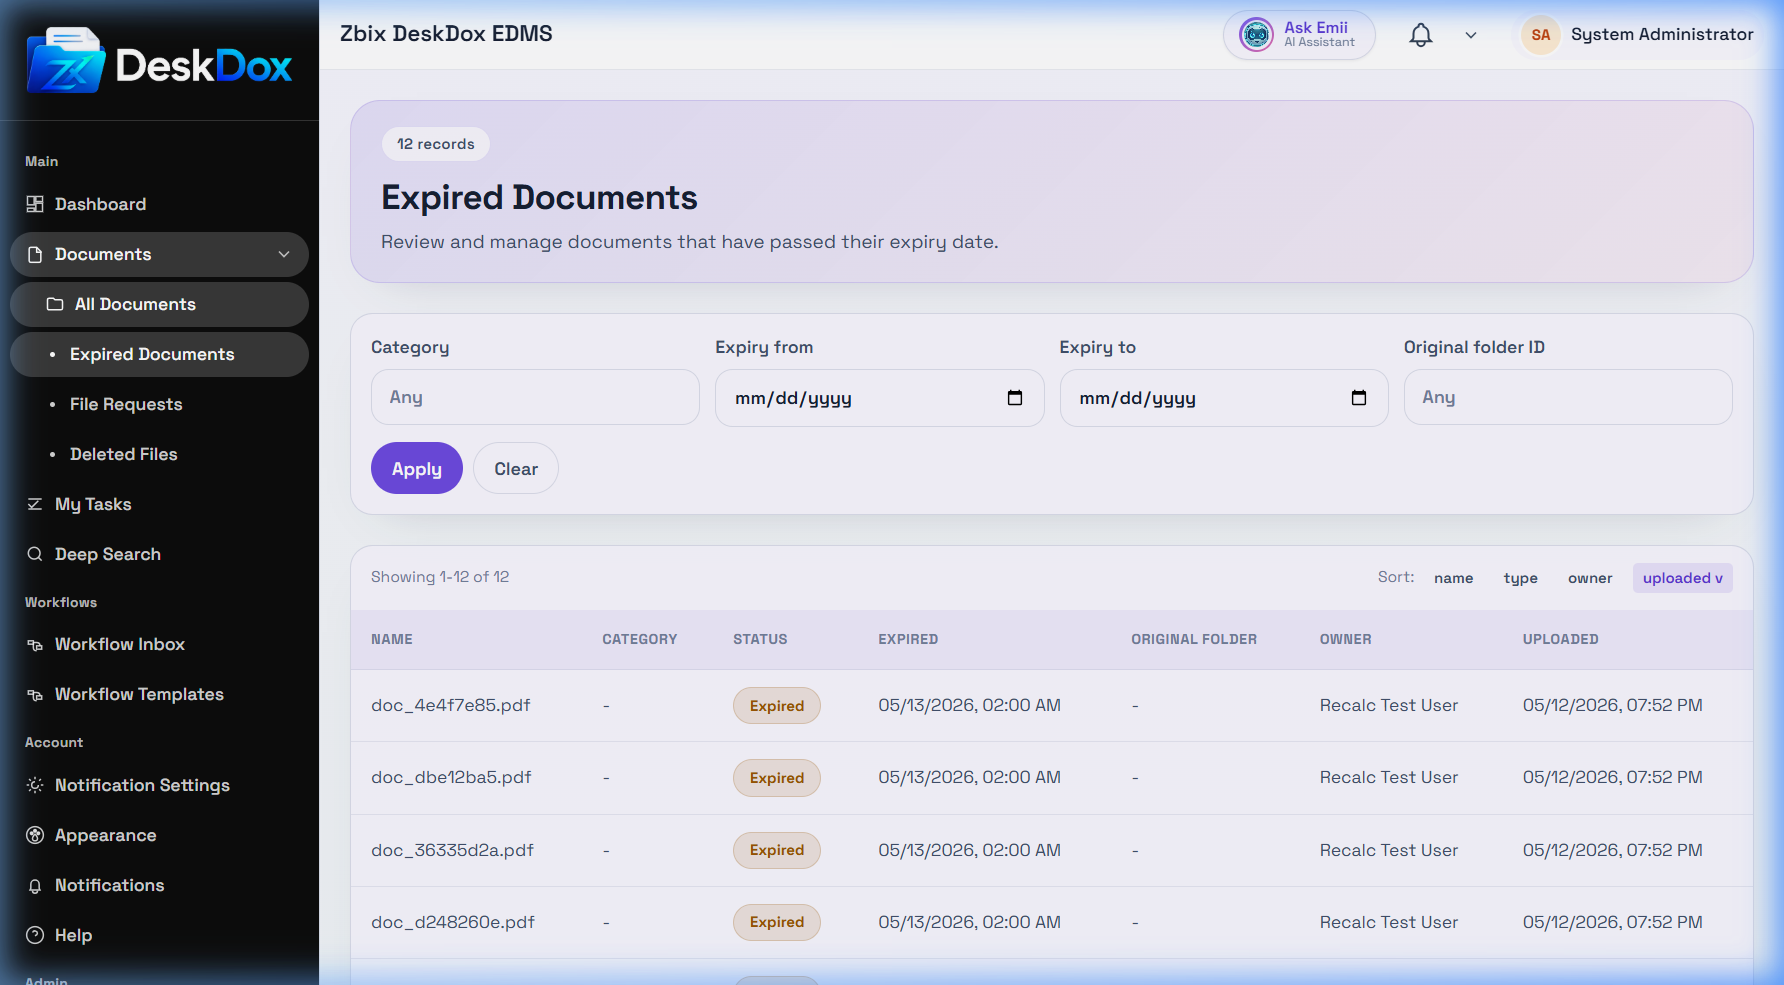Image resolution: width=1784 pixels, height=985 pixels.
Task: Click the Apply filter button
Action: click(x=417, y=468)
